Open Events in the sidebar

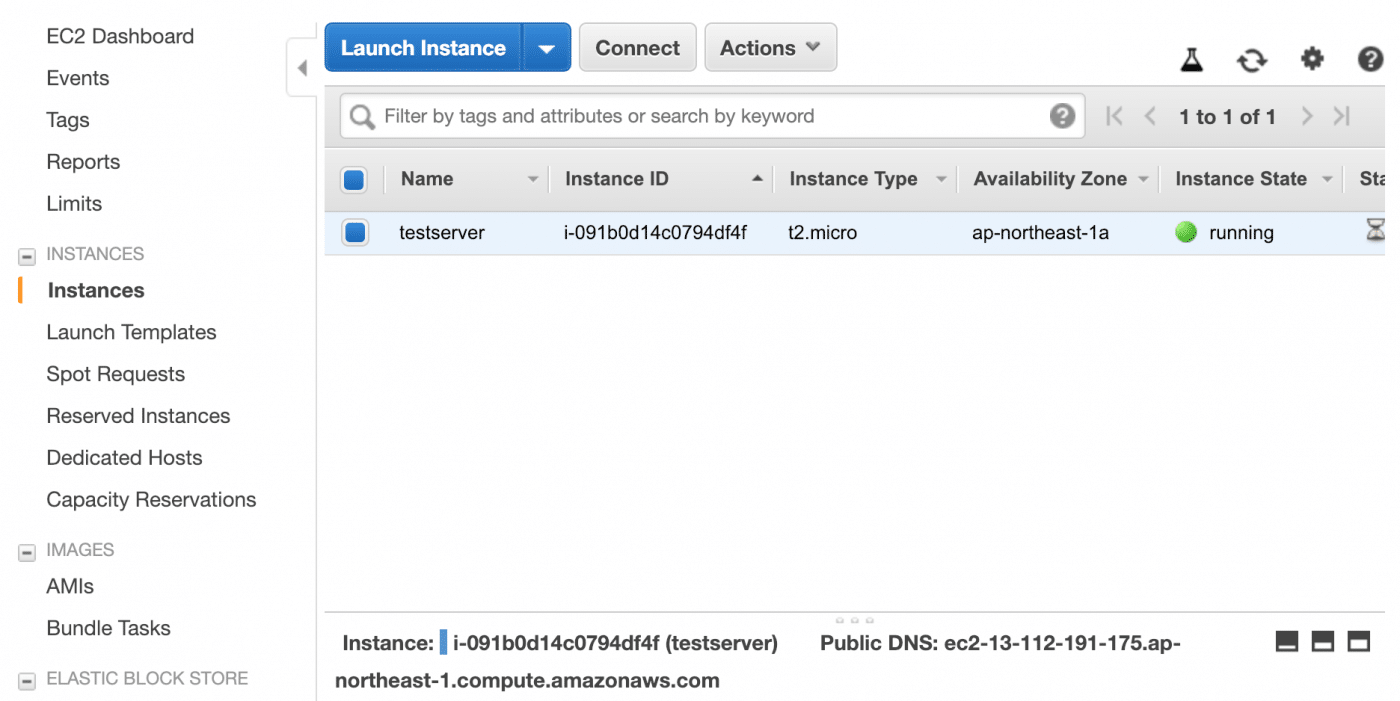78,78
